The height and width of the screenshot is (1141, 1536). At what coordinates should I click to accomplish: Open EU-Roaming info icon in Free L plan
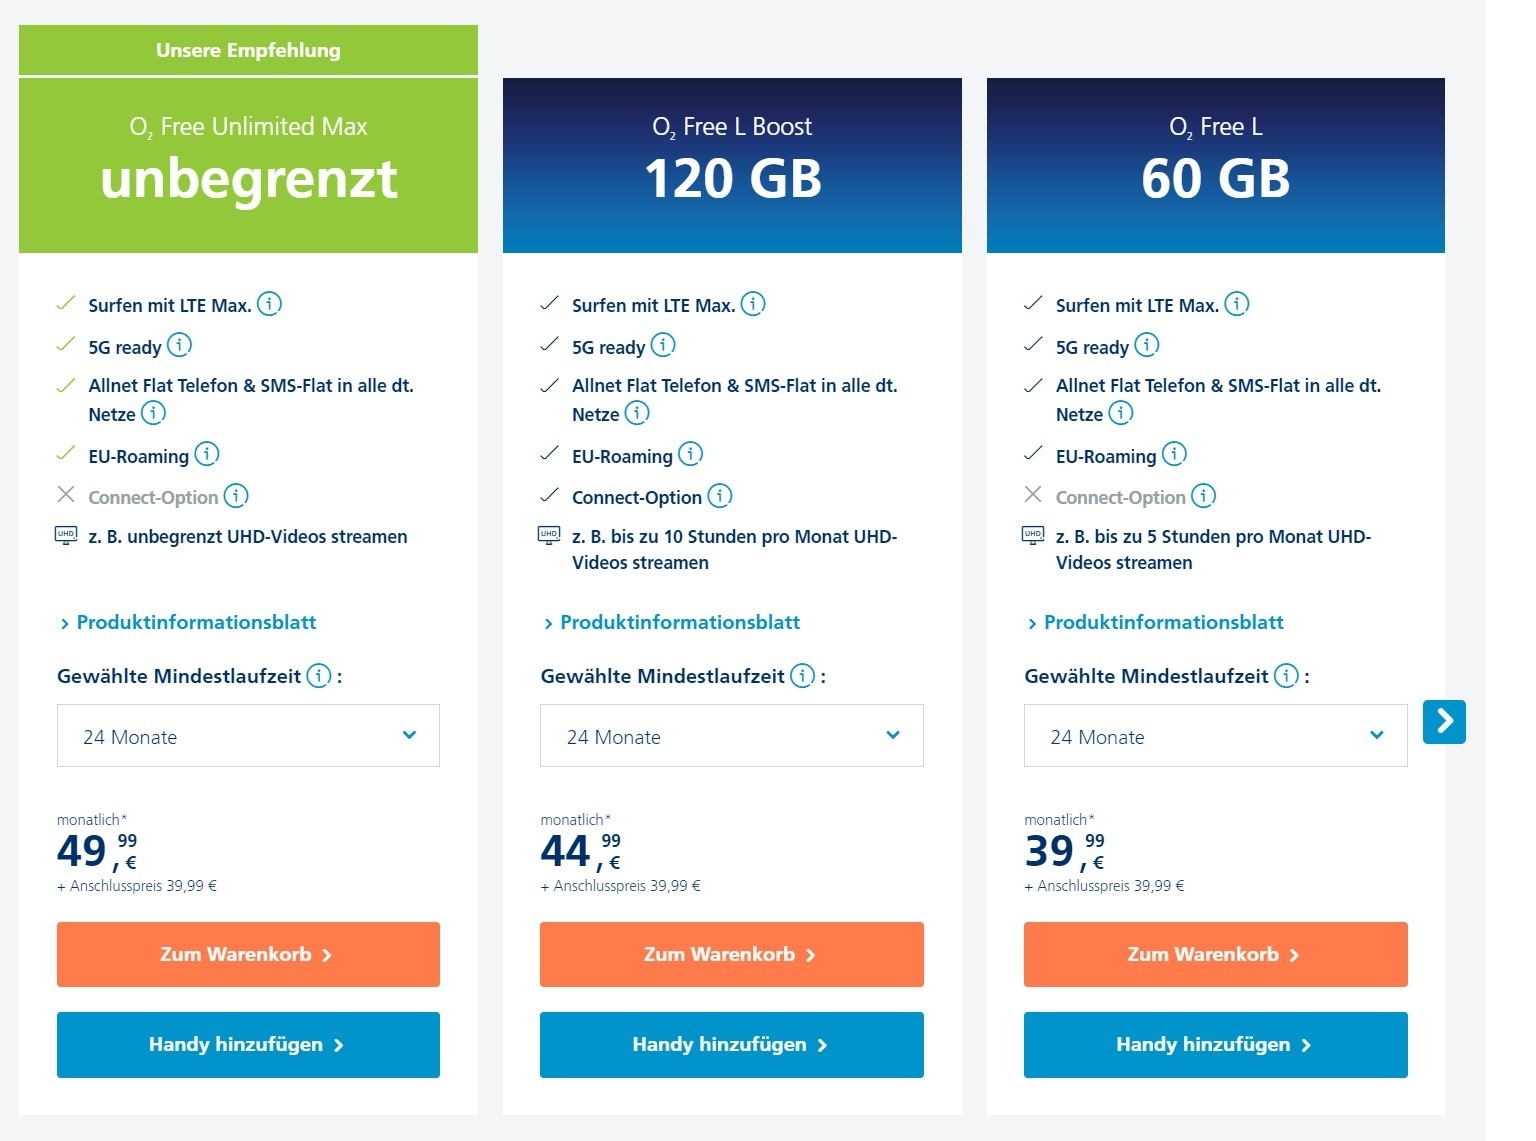pyautogui.click(x=1174, y=454)
